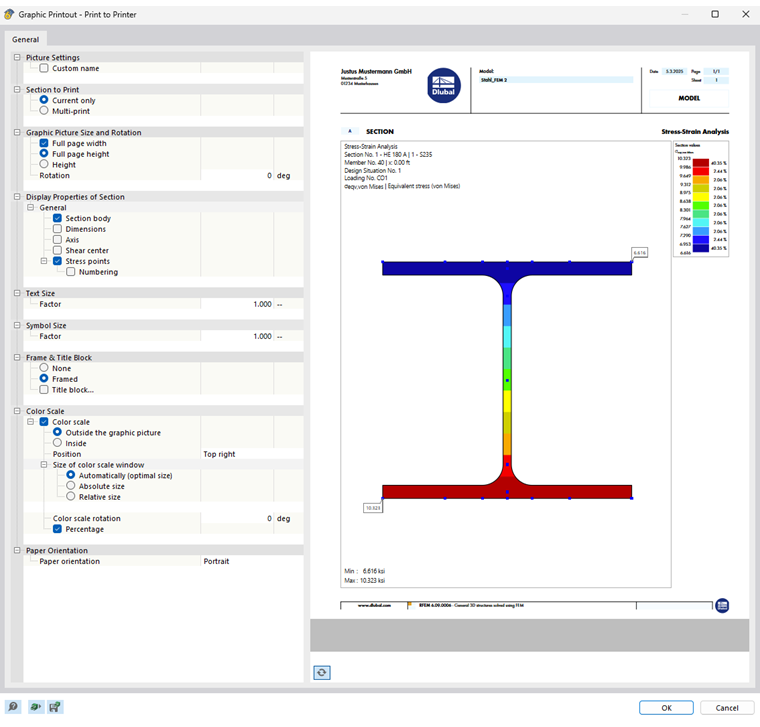Enable the Custom name checkbox
The width and height of the screenshot is (760, 727).
[x=44, y=68]
